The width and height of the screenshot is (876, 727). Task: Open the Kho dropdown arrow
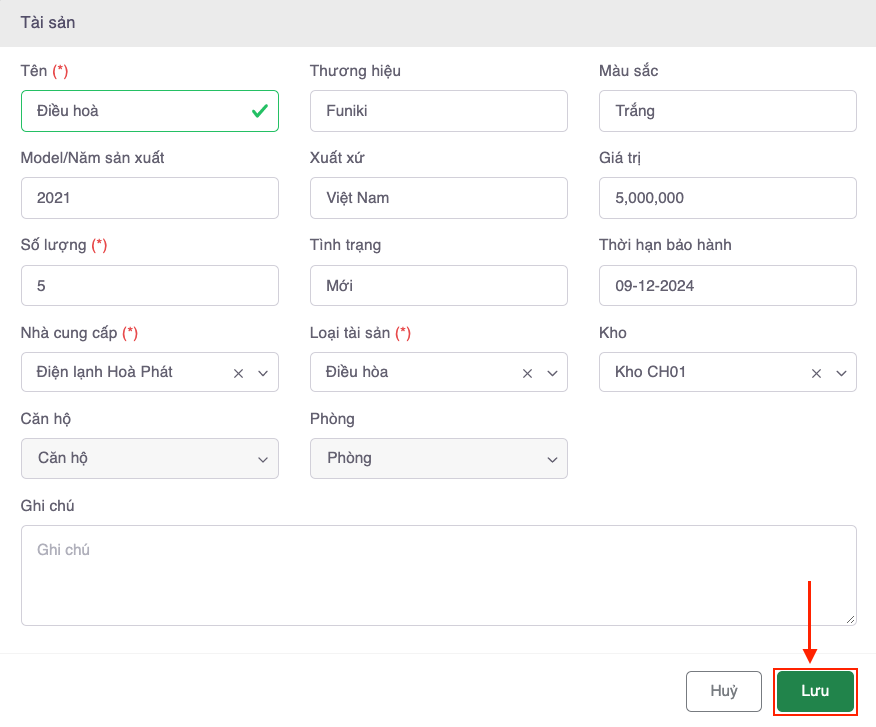click(x=841, y=373)
